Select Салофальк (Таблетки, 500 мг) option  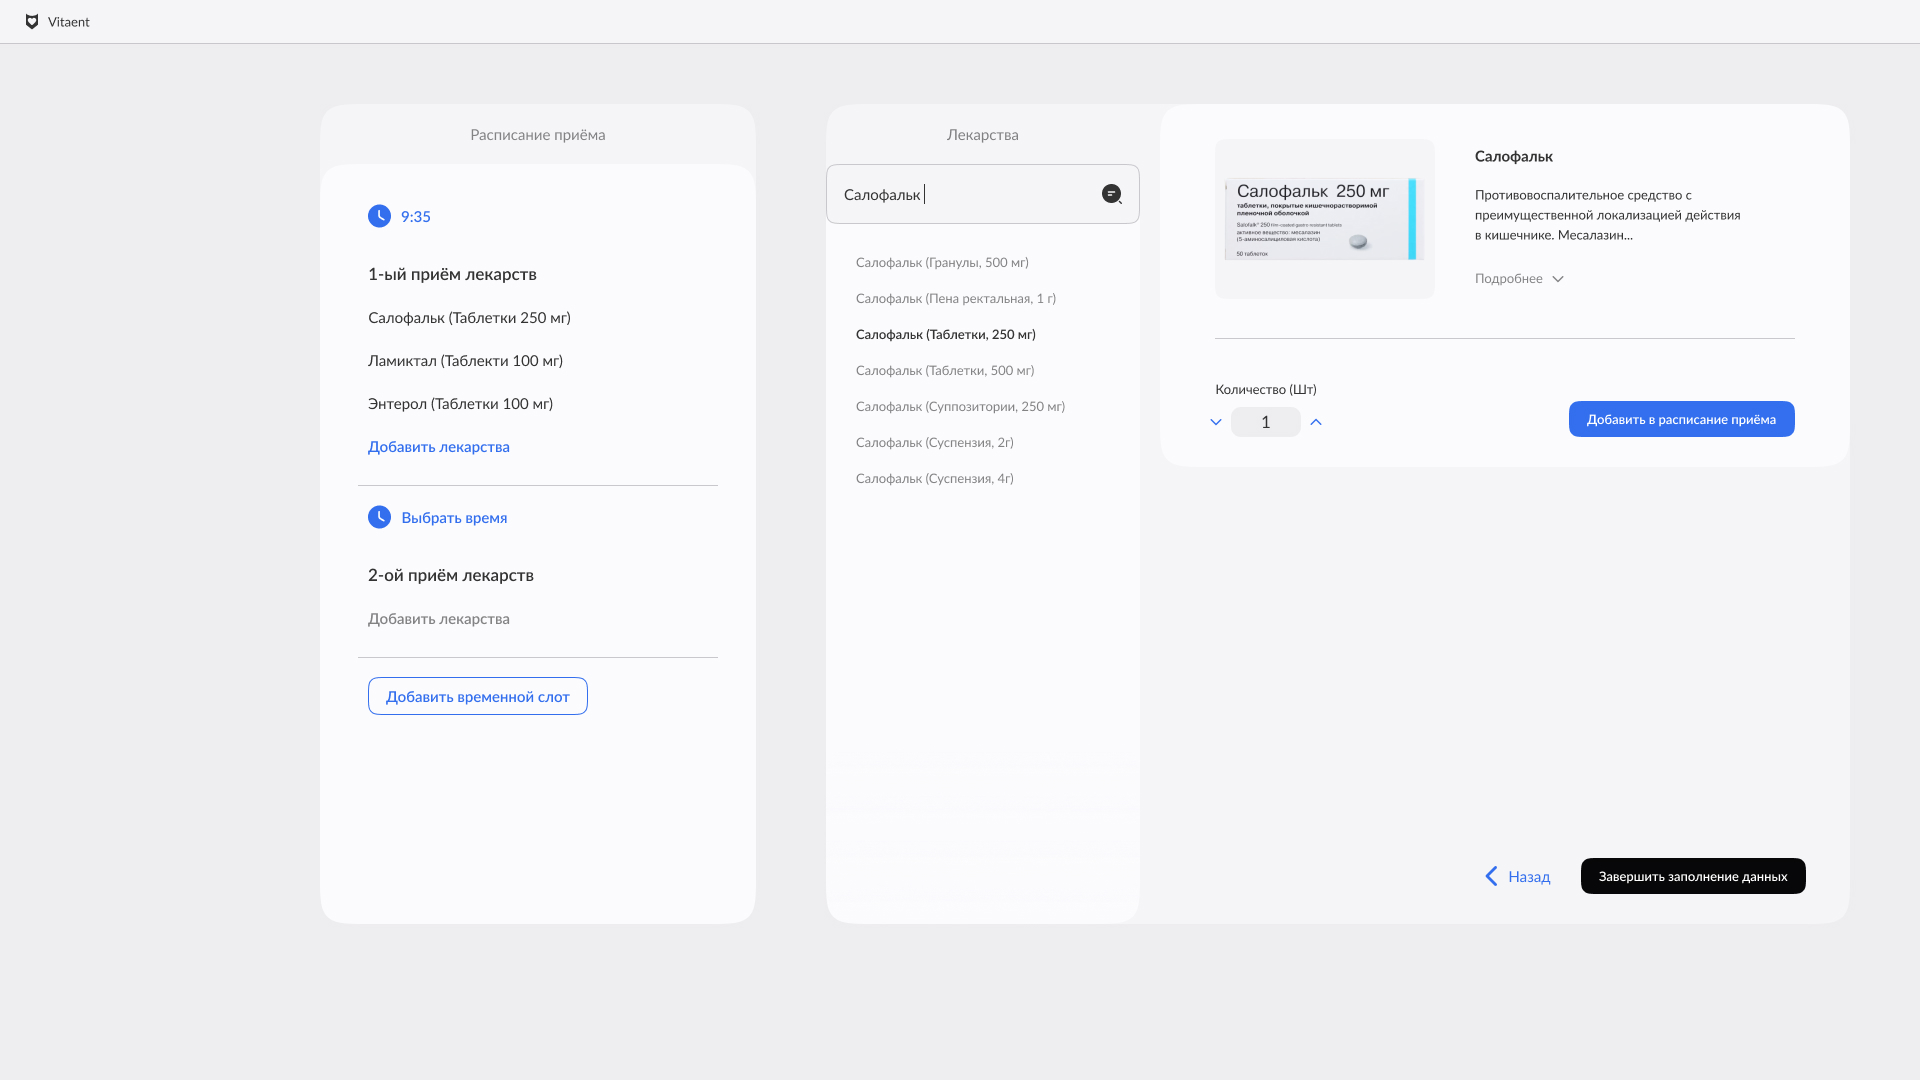point(945,370)
